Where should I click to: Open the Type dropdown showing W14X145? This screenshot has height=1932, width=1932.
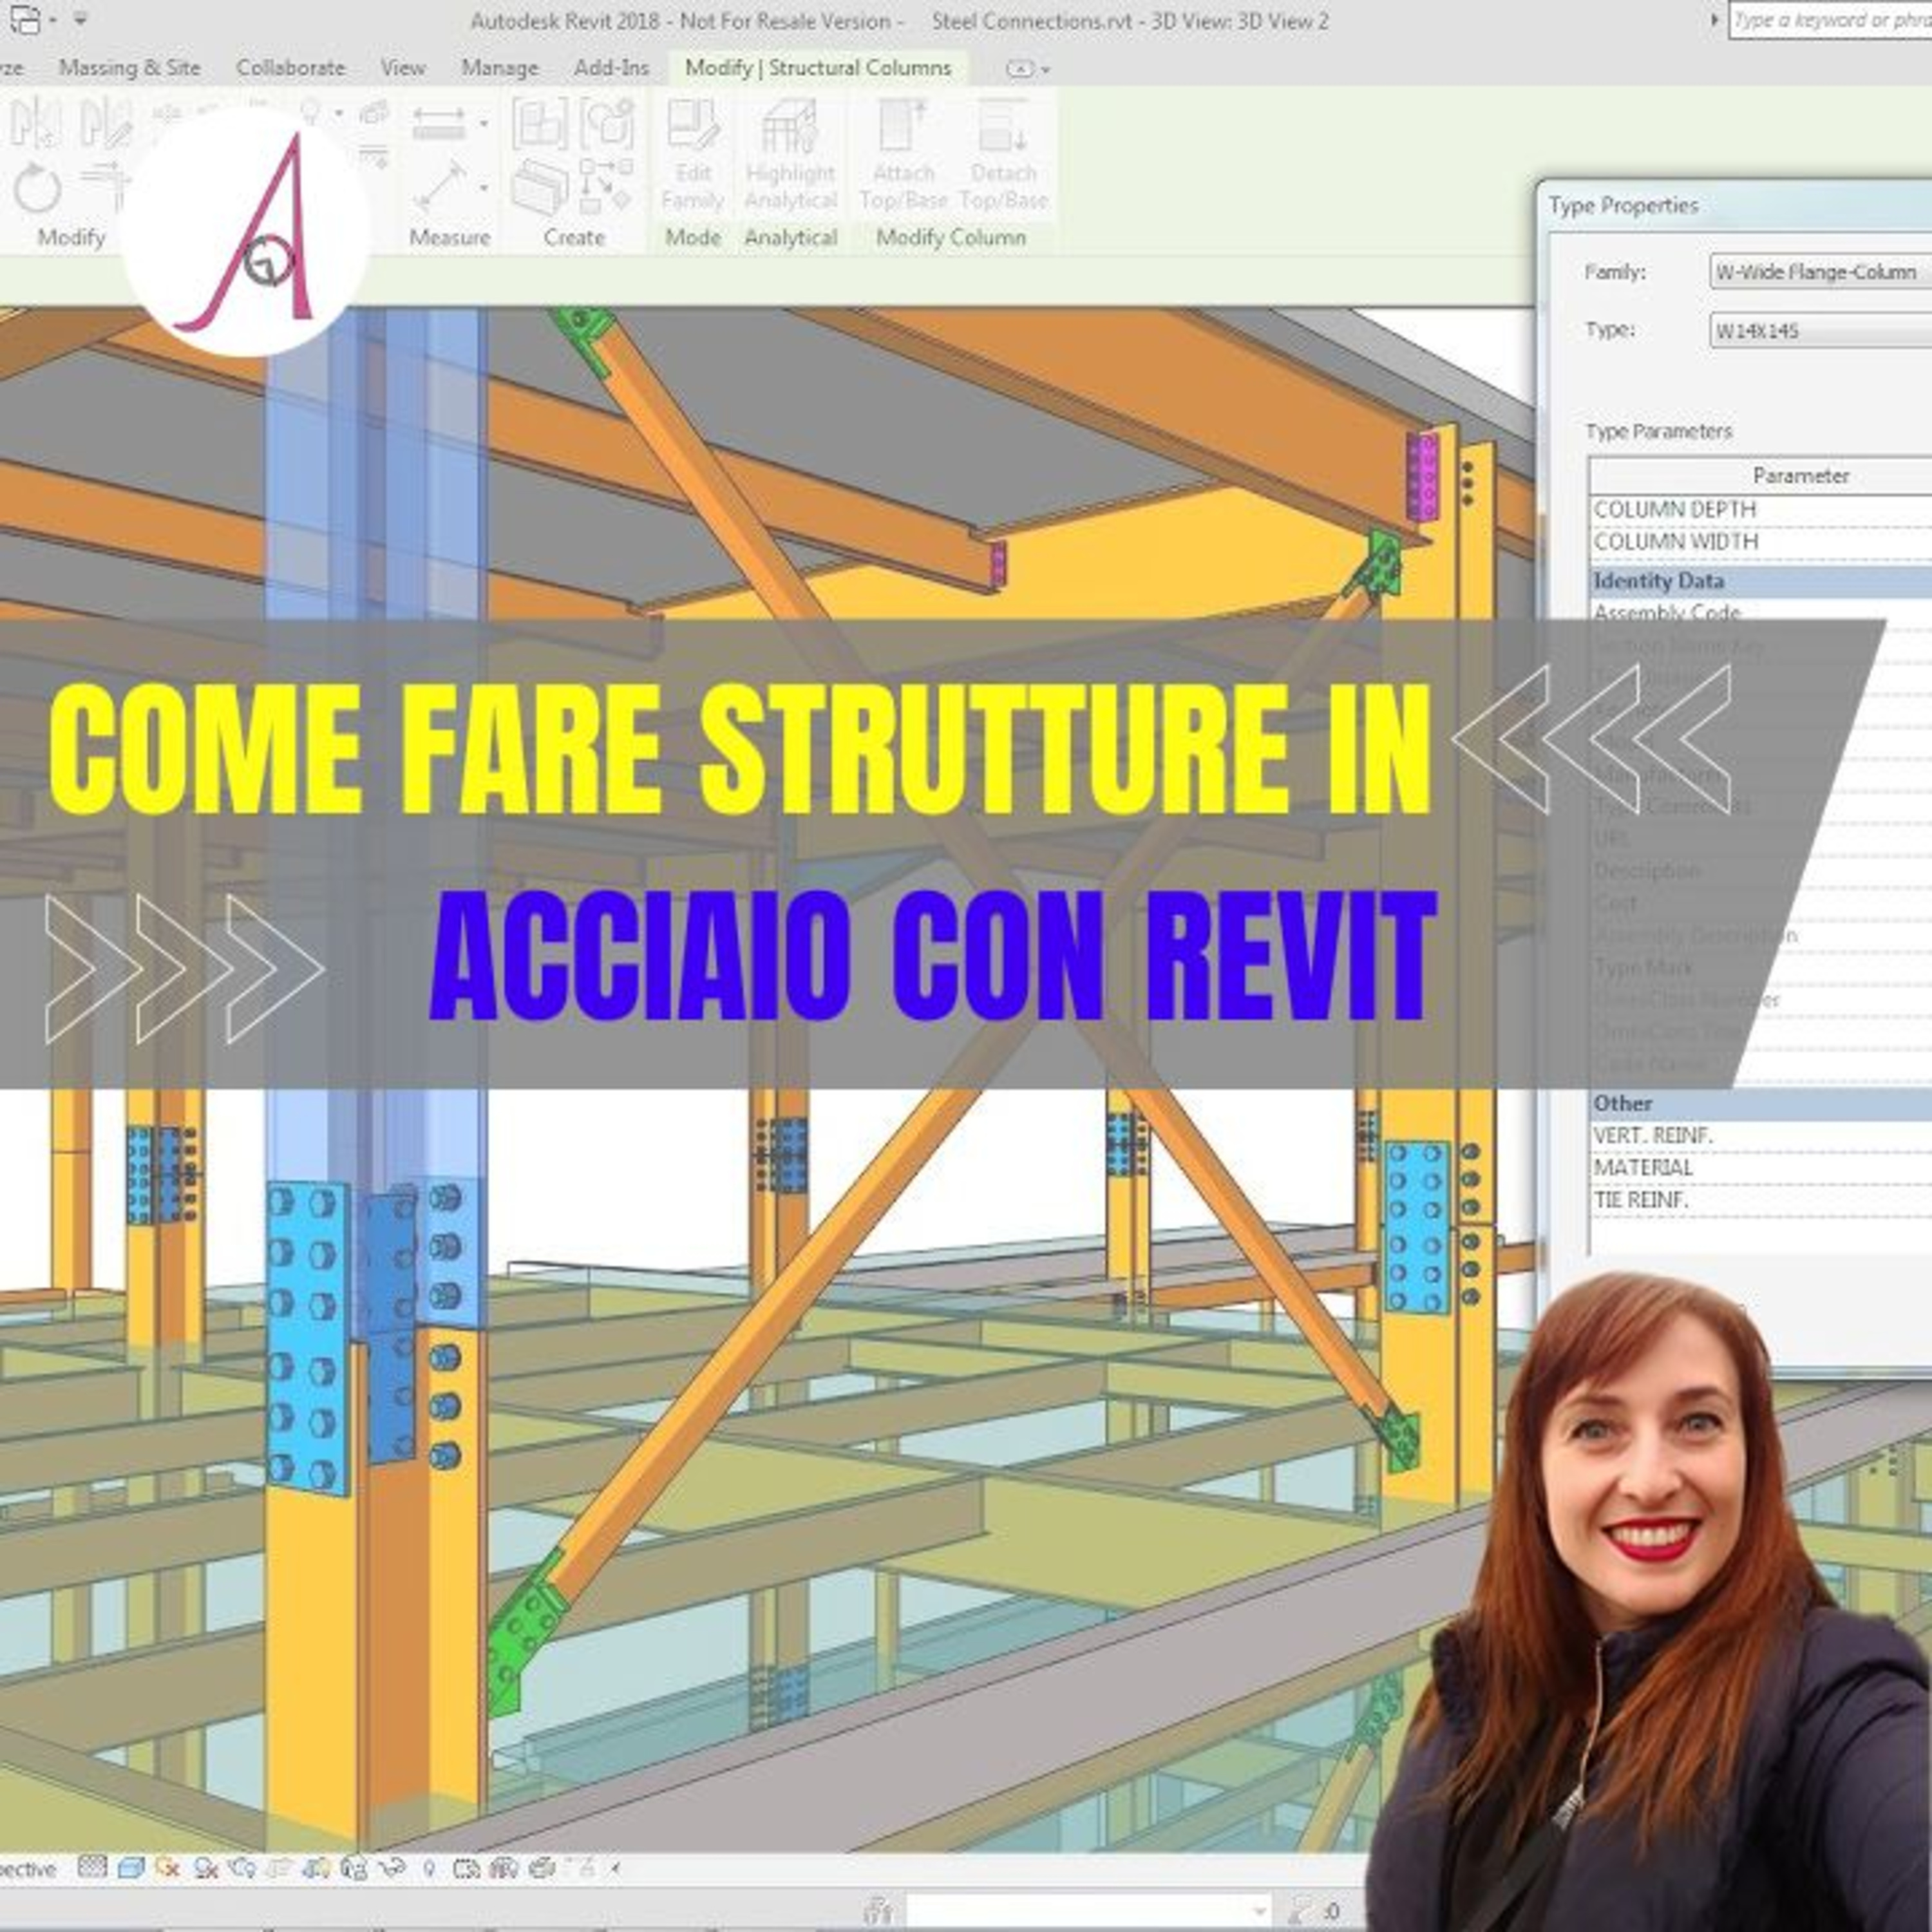(x=1820, y=330)
